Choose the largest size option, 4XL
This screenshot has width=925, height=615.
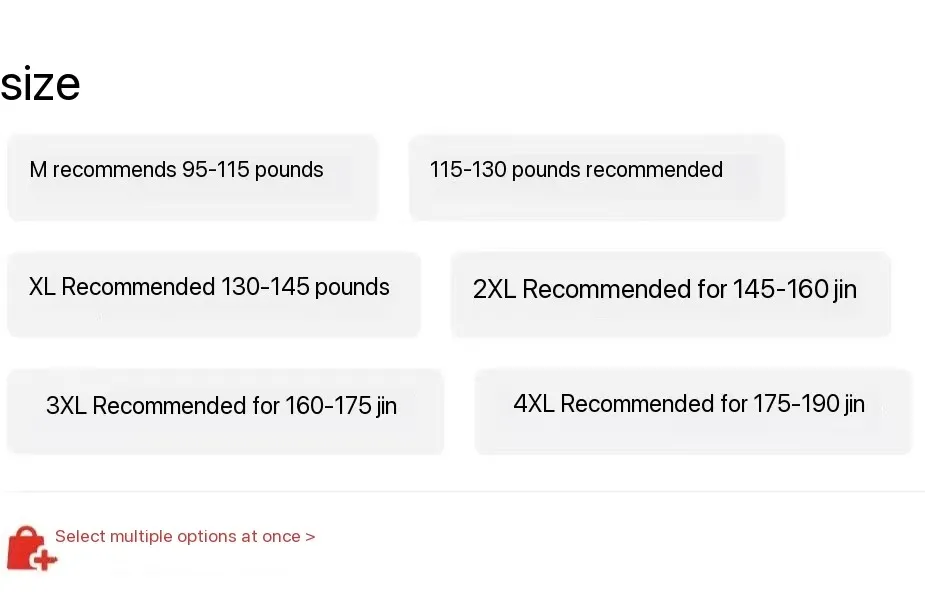[x=692, y=410]
